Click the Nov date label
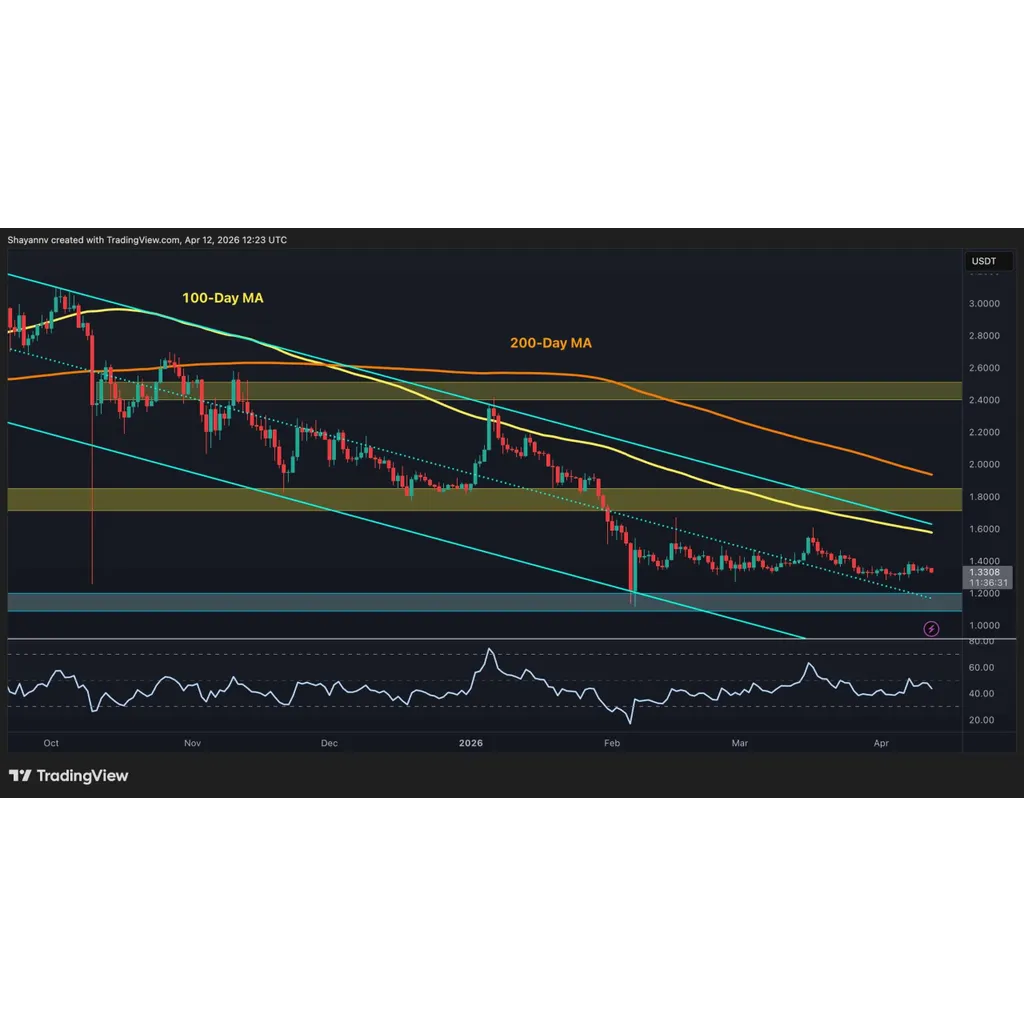This screenshot has height=1024, width=1024. [x=192, y=743]
